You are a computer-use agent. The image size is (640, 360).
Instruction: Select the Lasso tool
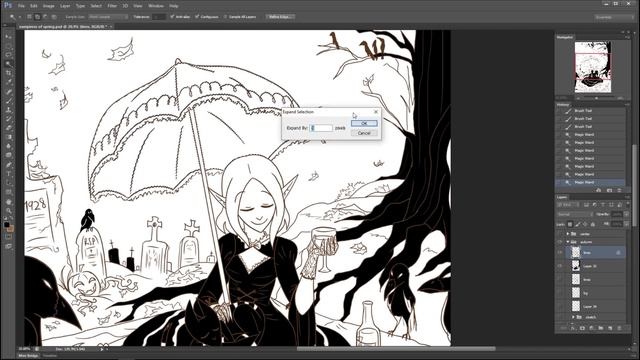[x=8, y=54]
